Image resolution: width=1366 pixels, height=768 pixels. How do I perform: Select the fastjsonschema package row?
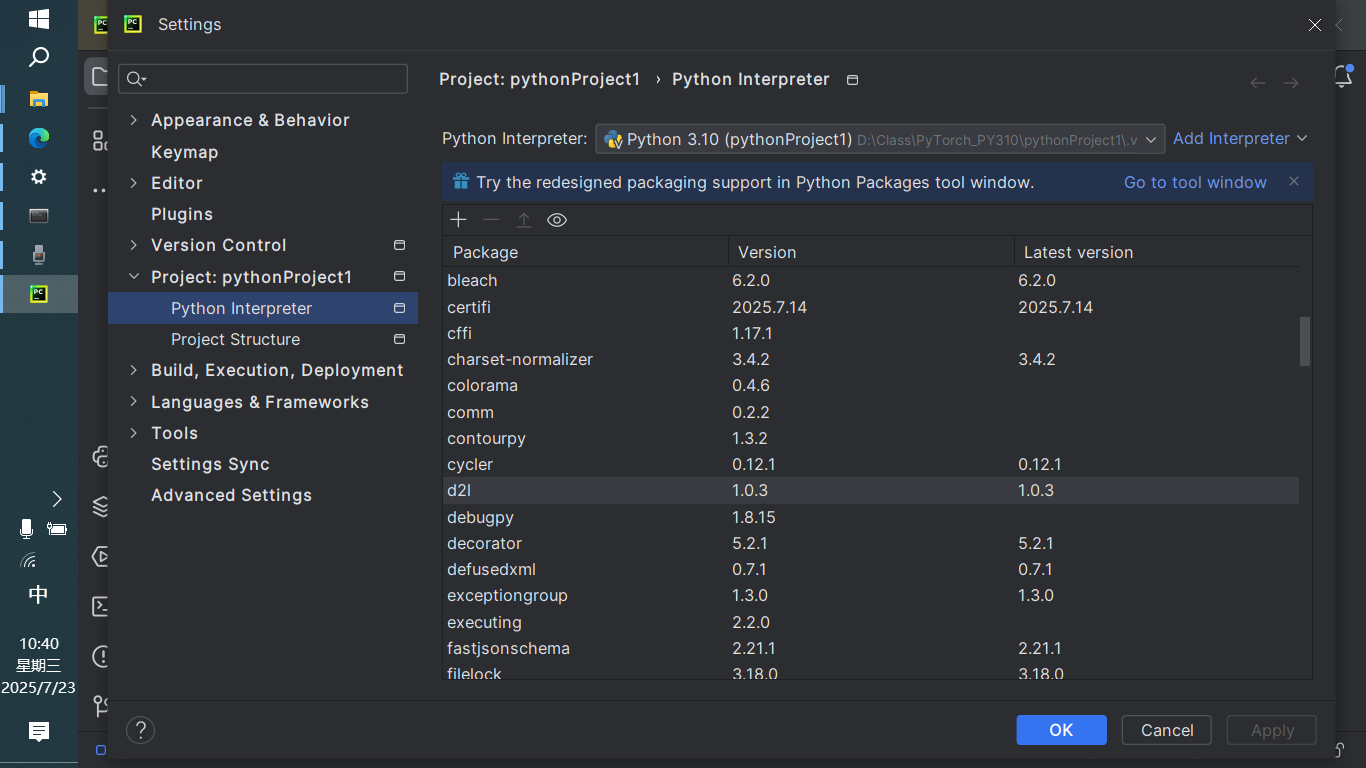pyautogui.click(x=871, y=648)
